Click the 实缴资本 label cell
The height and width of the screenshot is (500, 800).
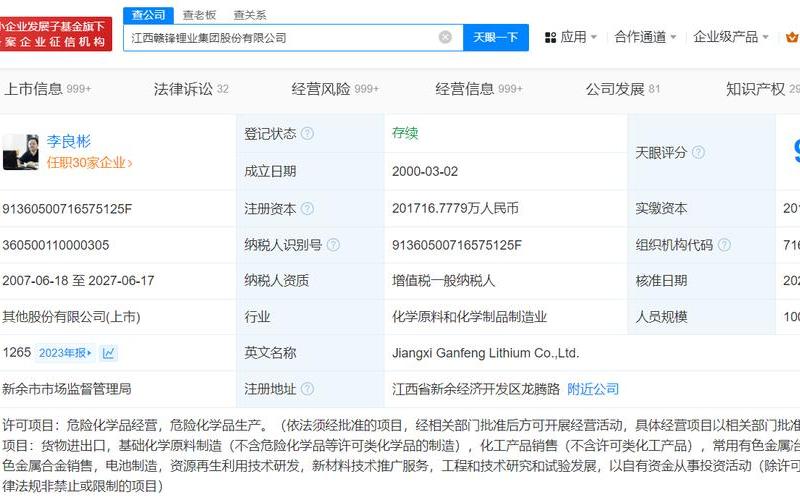point(702,208)
